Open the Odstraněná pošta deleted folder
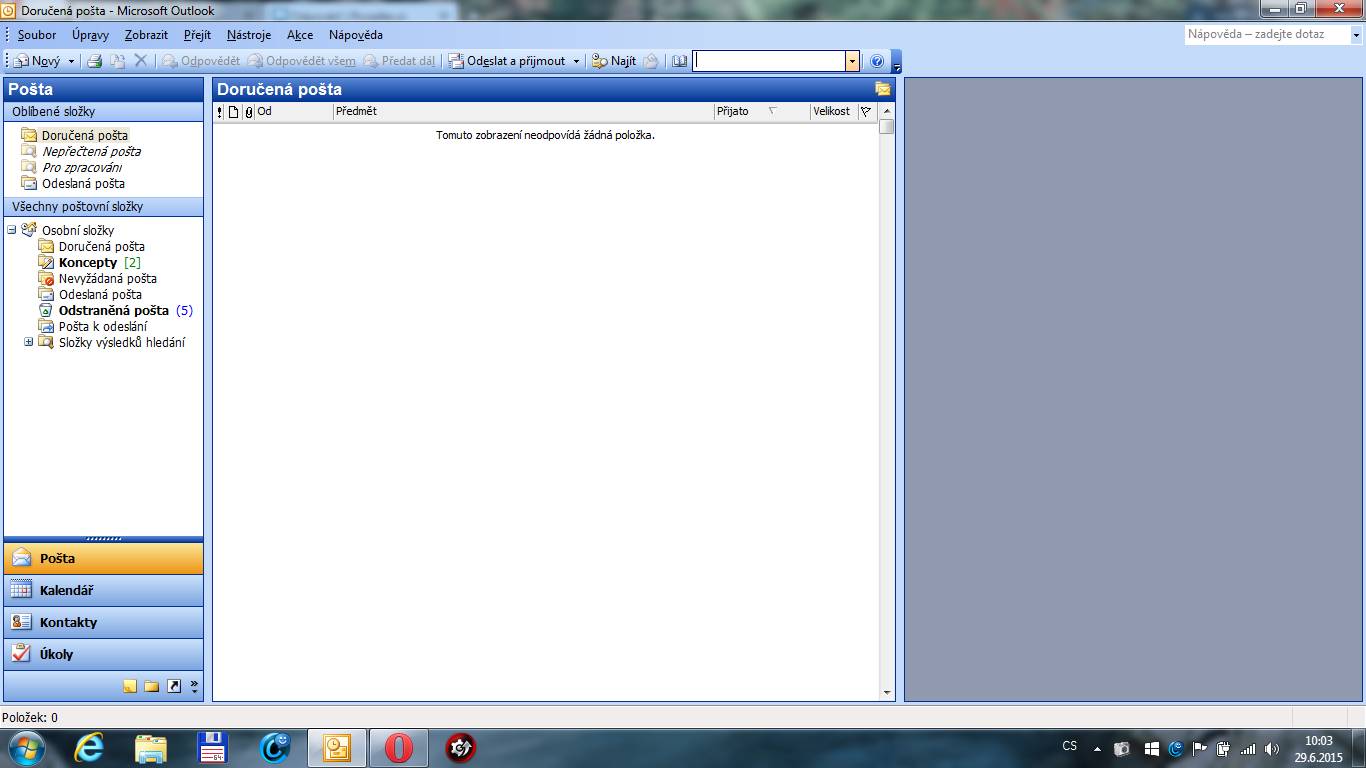Image resolution: width=1366 pixels, height=768 pixels. (114, 310)
